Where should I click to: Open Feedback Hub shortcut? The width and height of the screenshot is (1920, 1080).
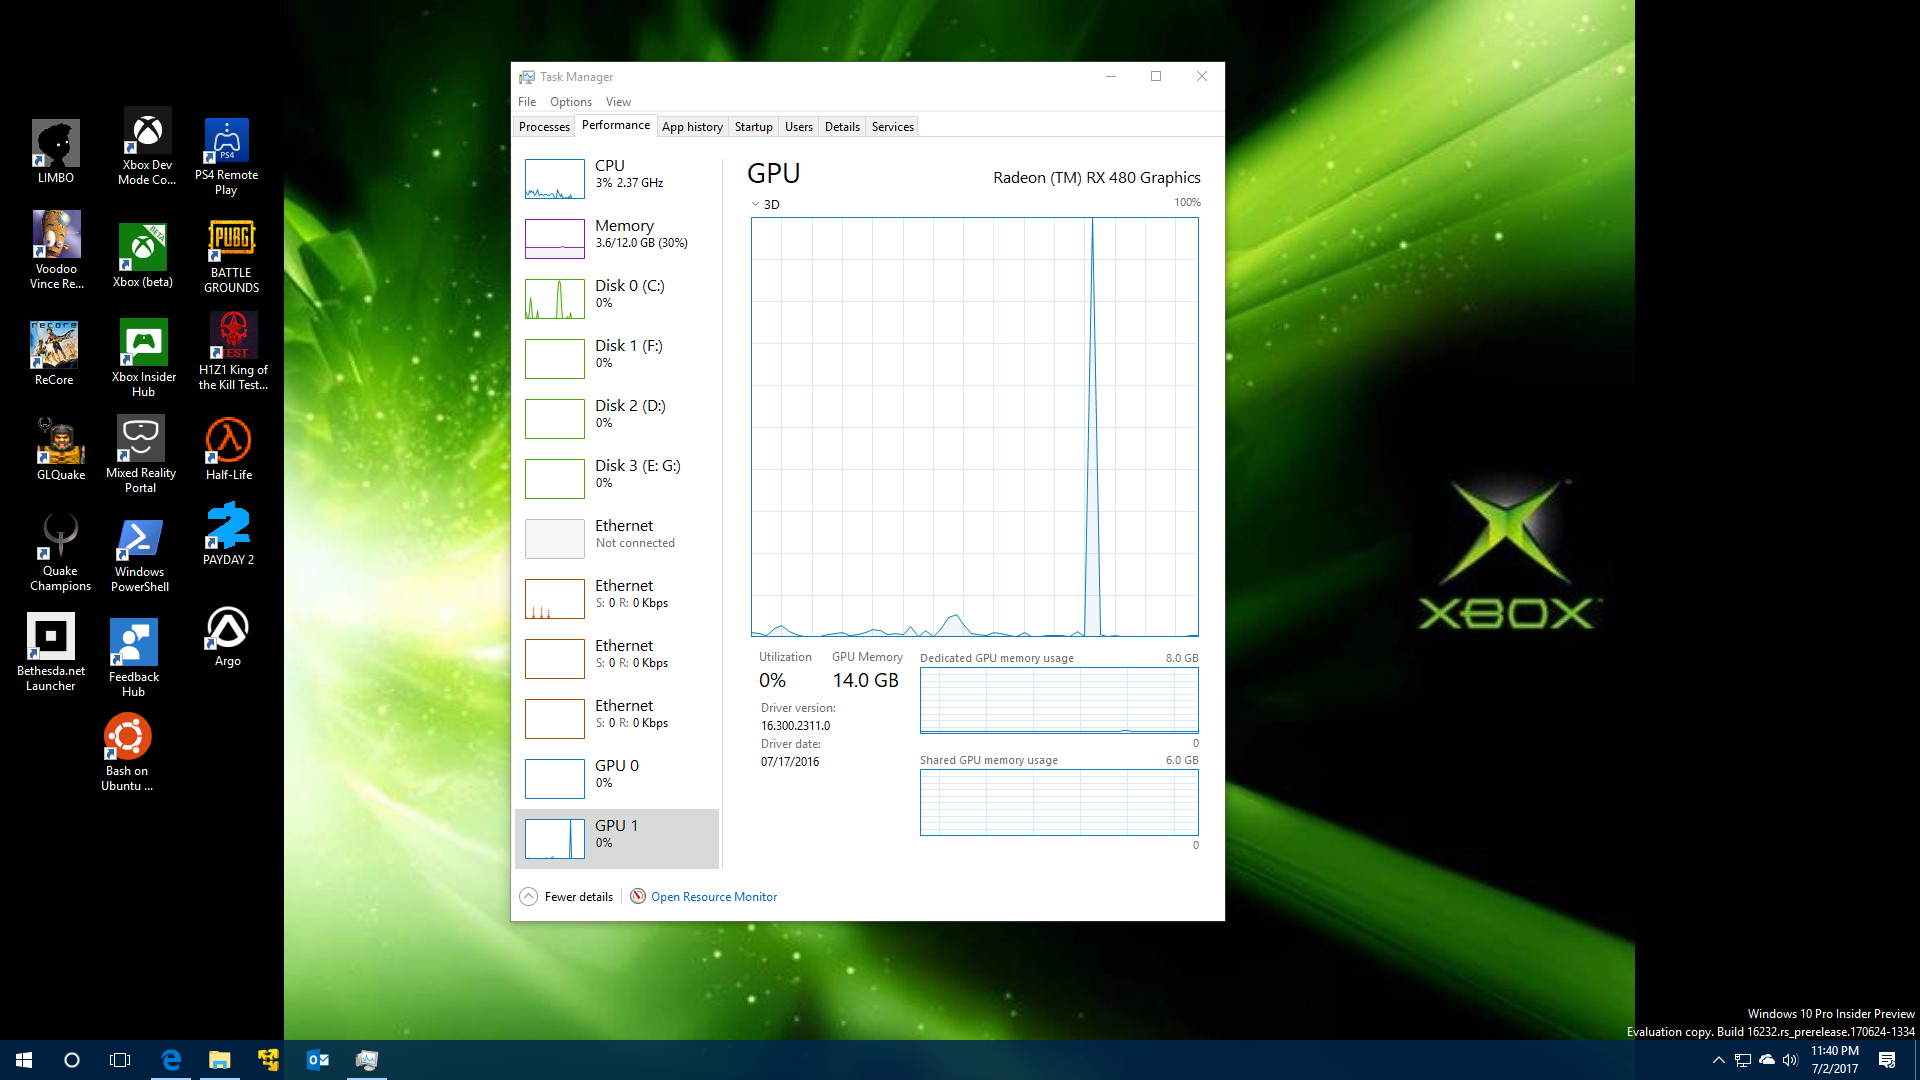[x=133, y=658]
